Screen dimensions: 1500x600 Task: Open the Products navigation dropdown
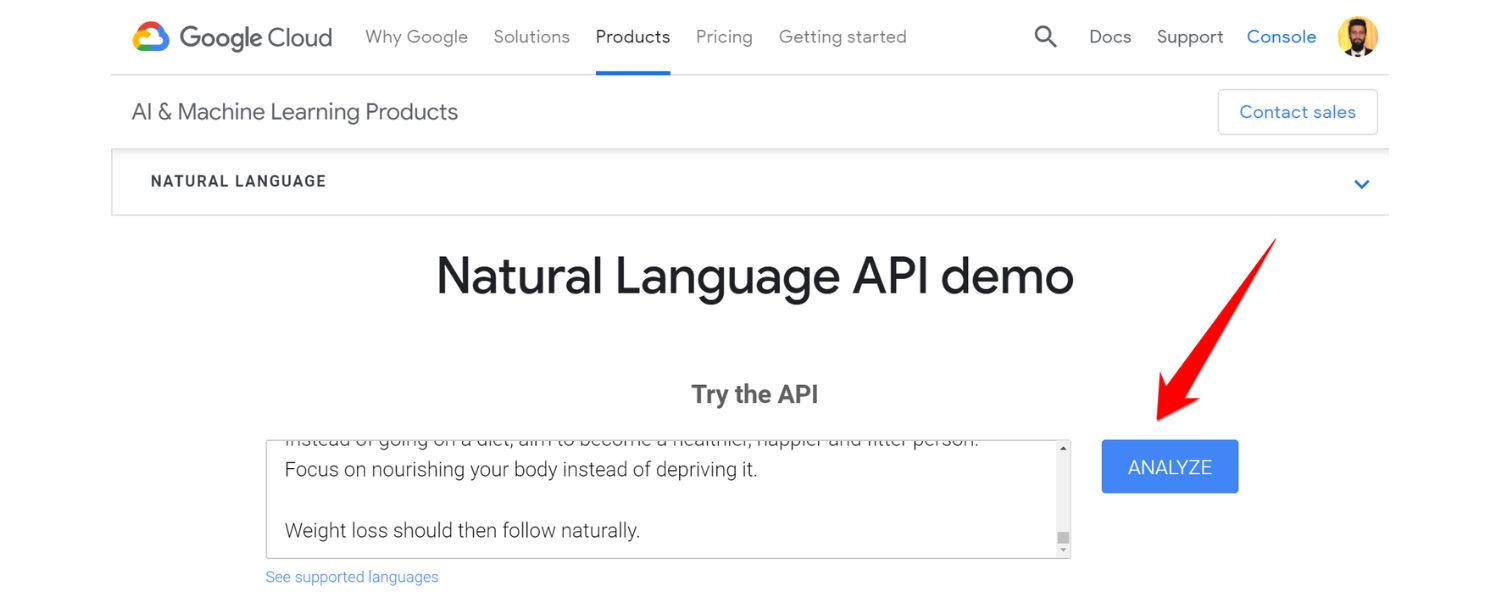[x=632, y=36]
